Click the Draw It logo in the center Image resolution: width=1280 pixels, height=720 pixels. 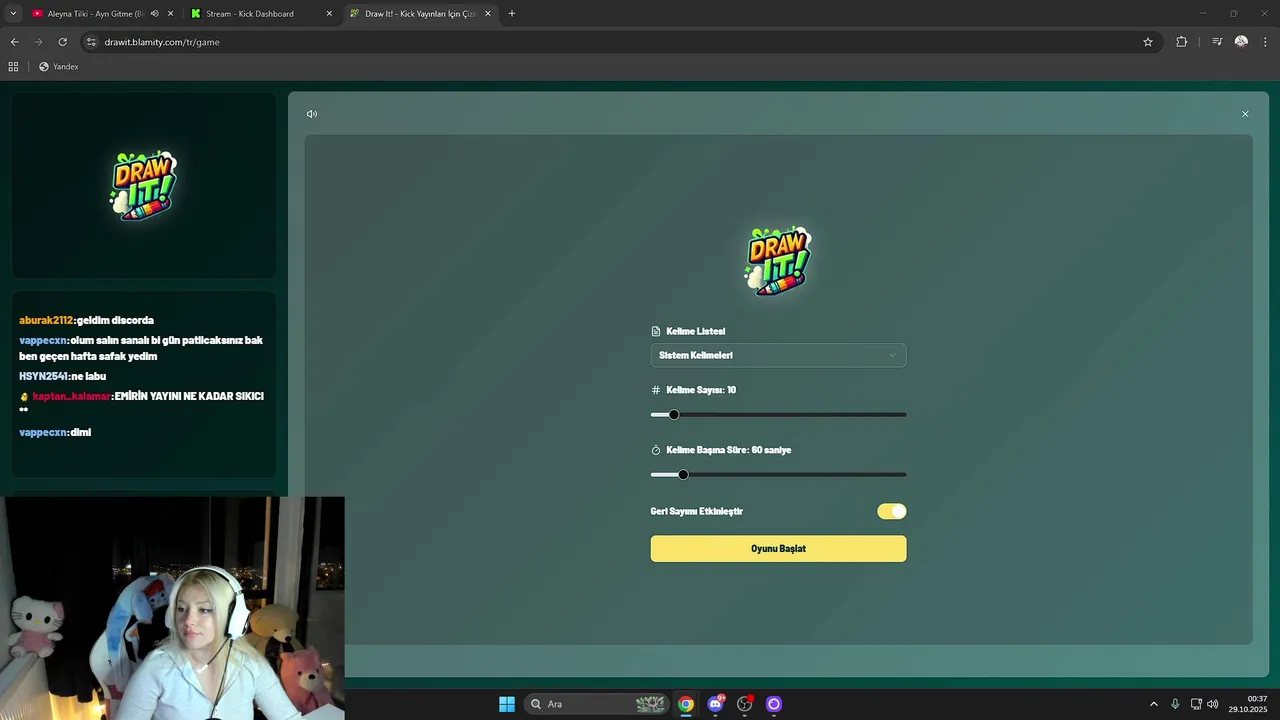[x=778, y=261]
